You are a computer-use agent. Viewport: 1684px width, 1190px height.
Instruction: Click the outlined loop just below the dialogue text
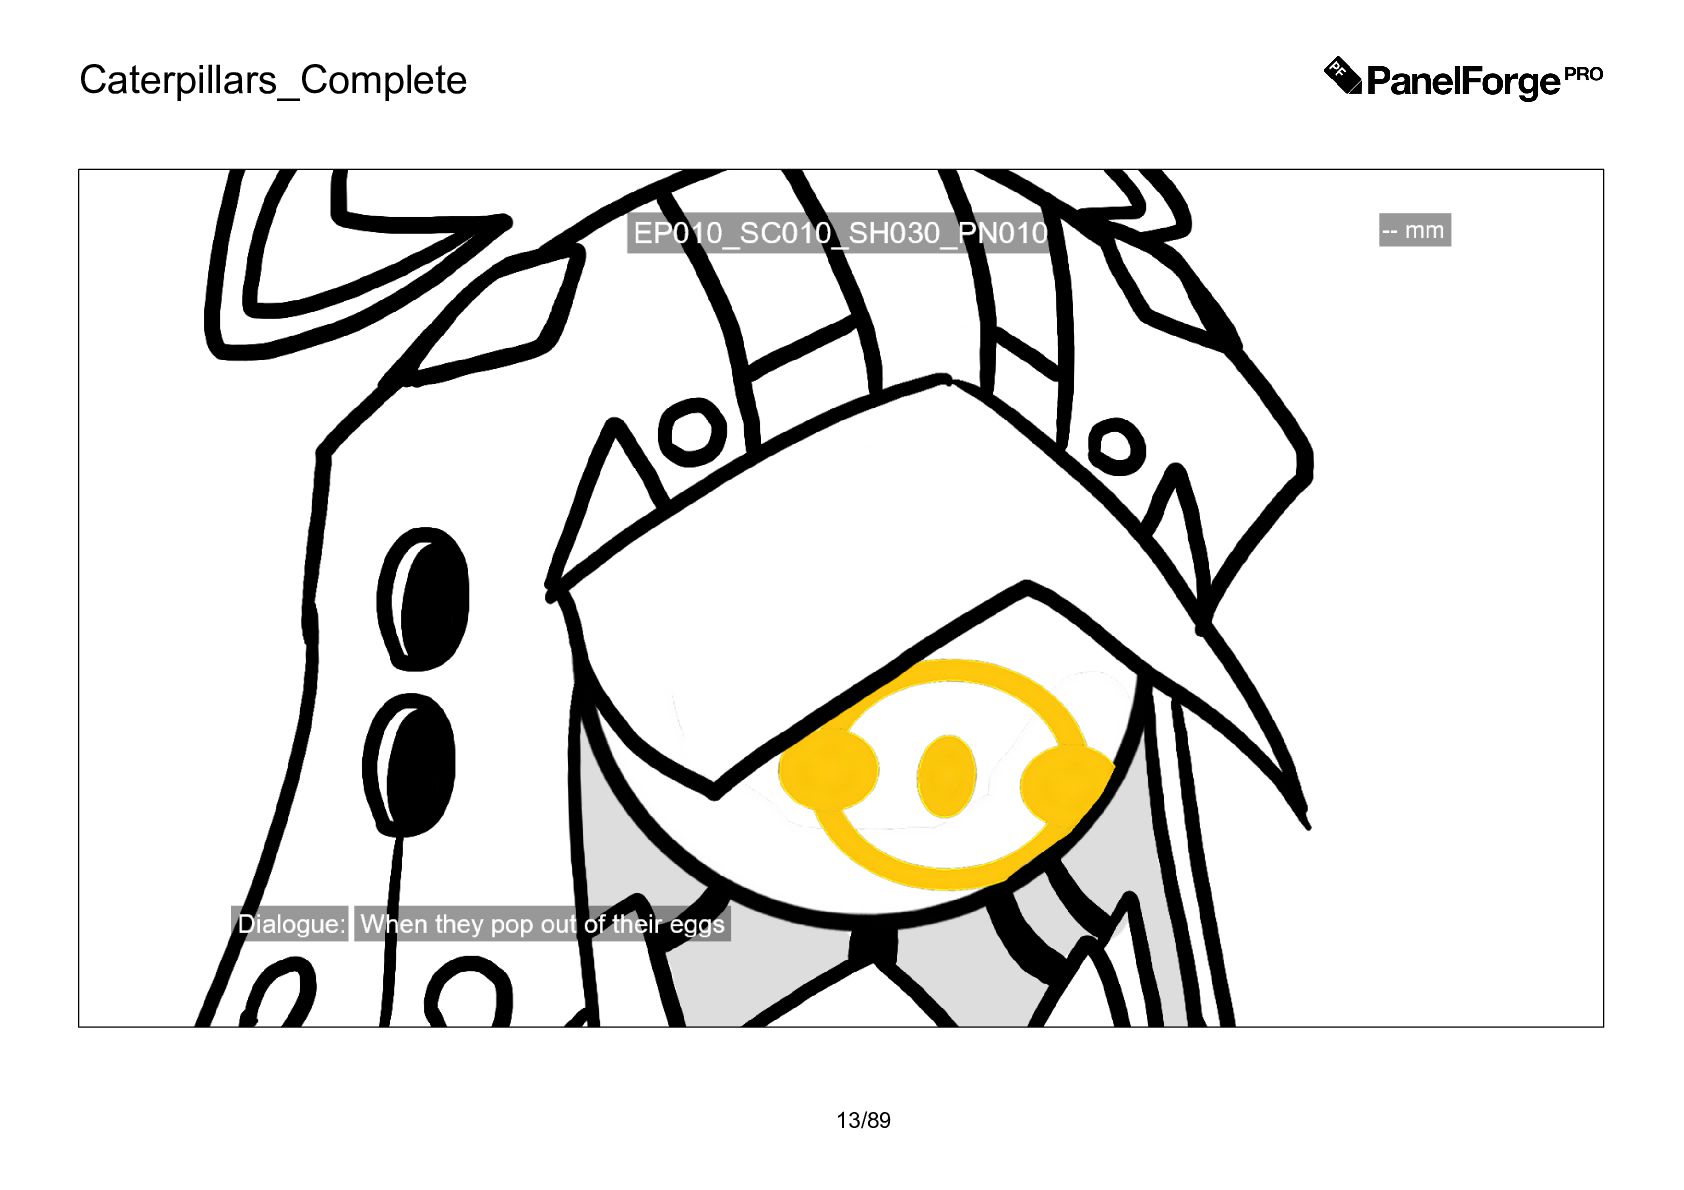(x=468, y=992)
